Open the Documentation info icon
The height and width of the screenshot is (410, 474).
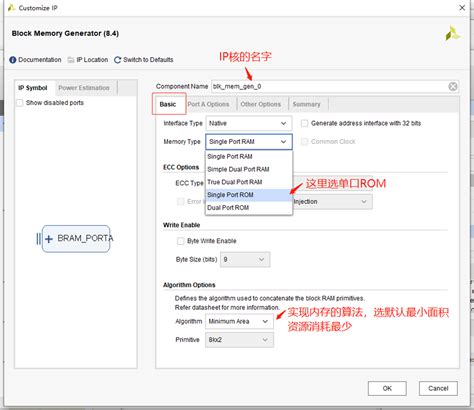tap(13, 60)
